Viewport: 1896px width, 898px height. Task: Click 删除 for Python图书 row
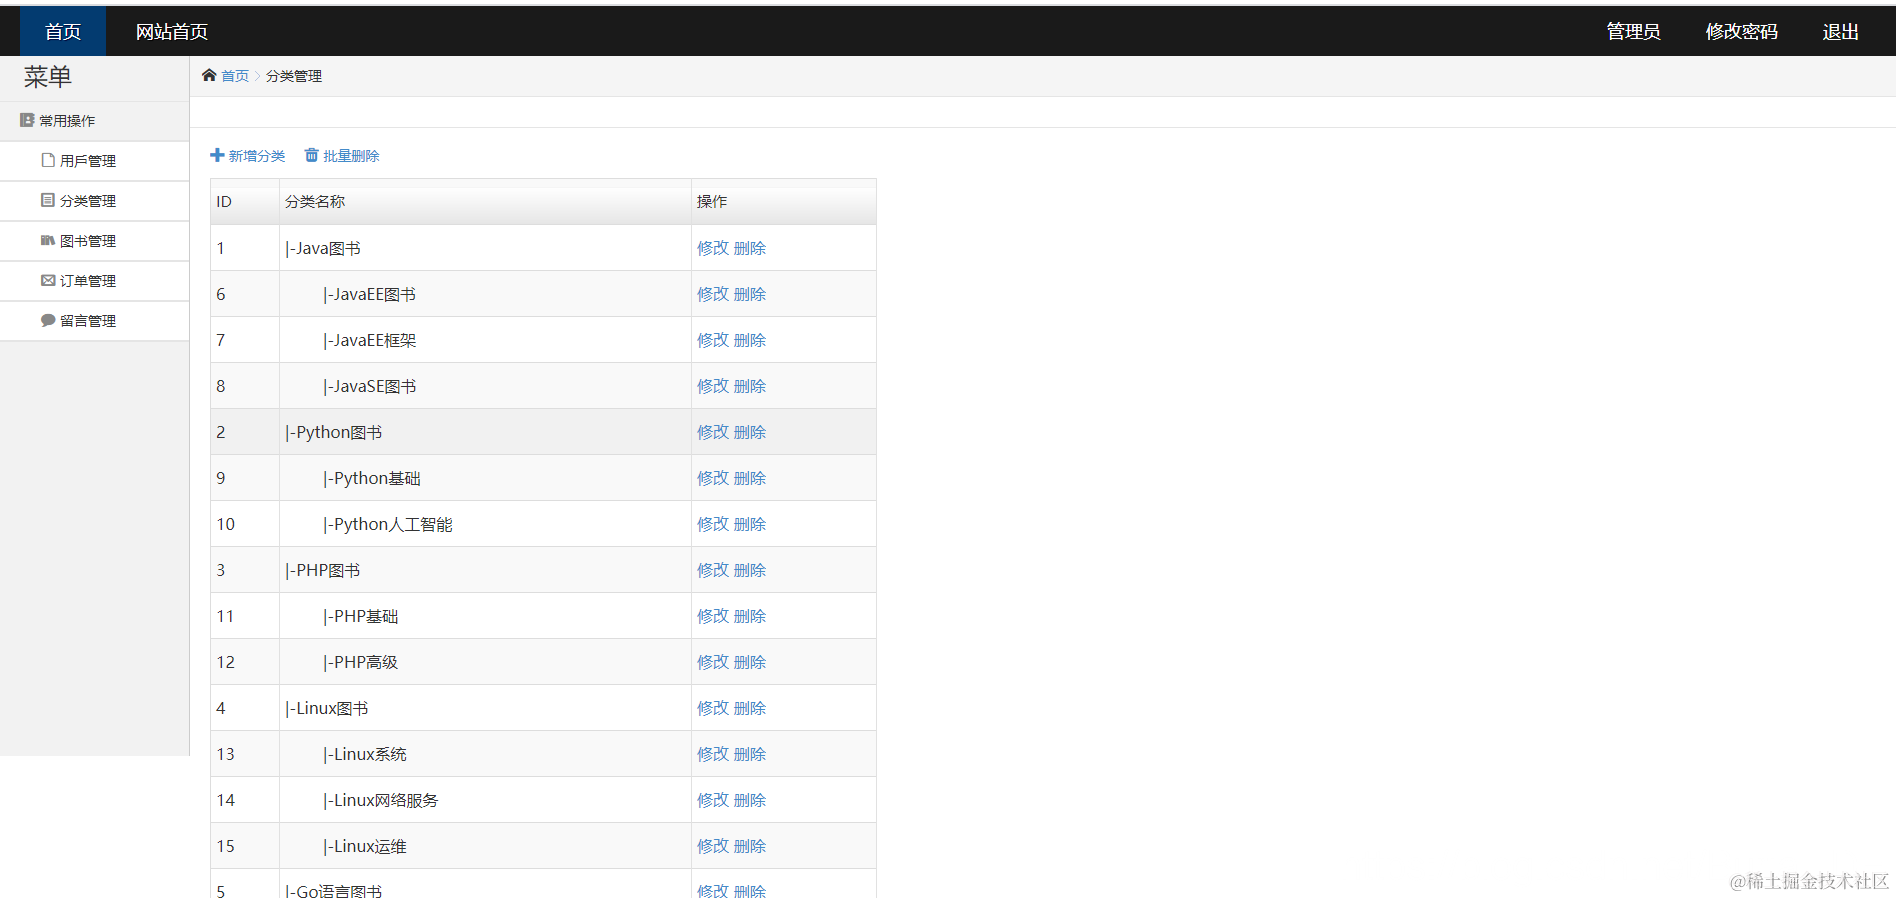tap(750, 432)
